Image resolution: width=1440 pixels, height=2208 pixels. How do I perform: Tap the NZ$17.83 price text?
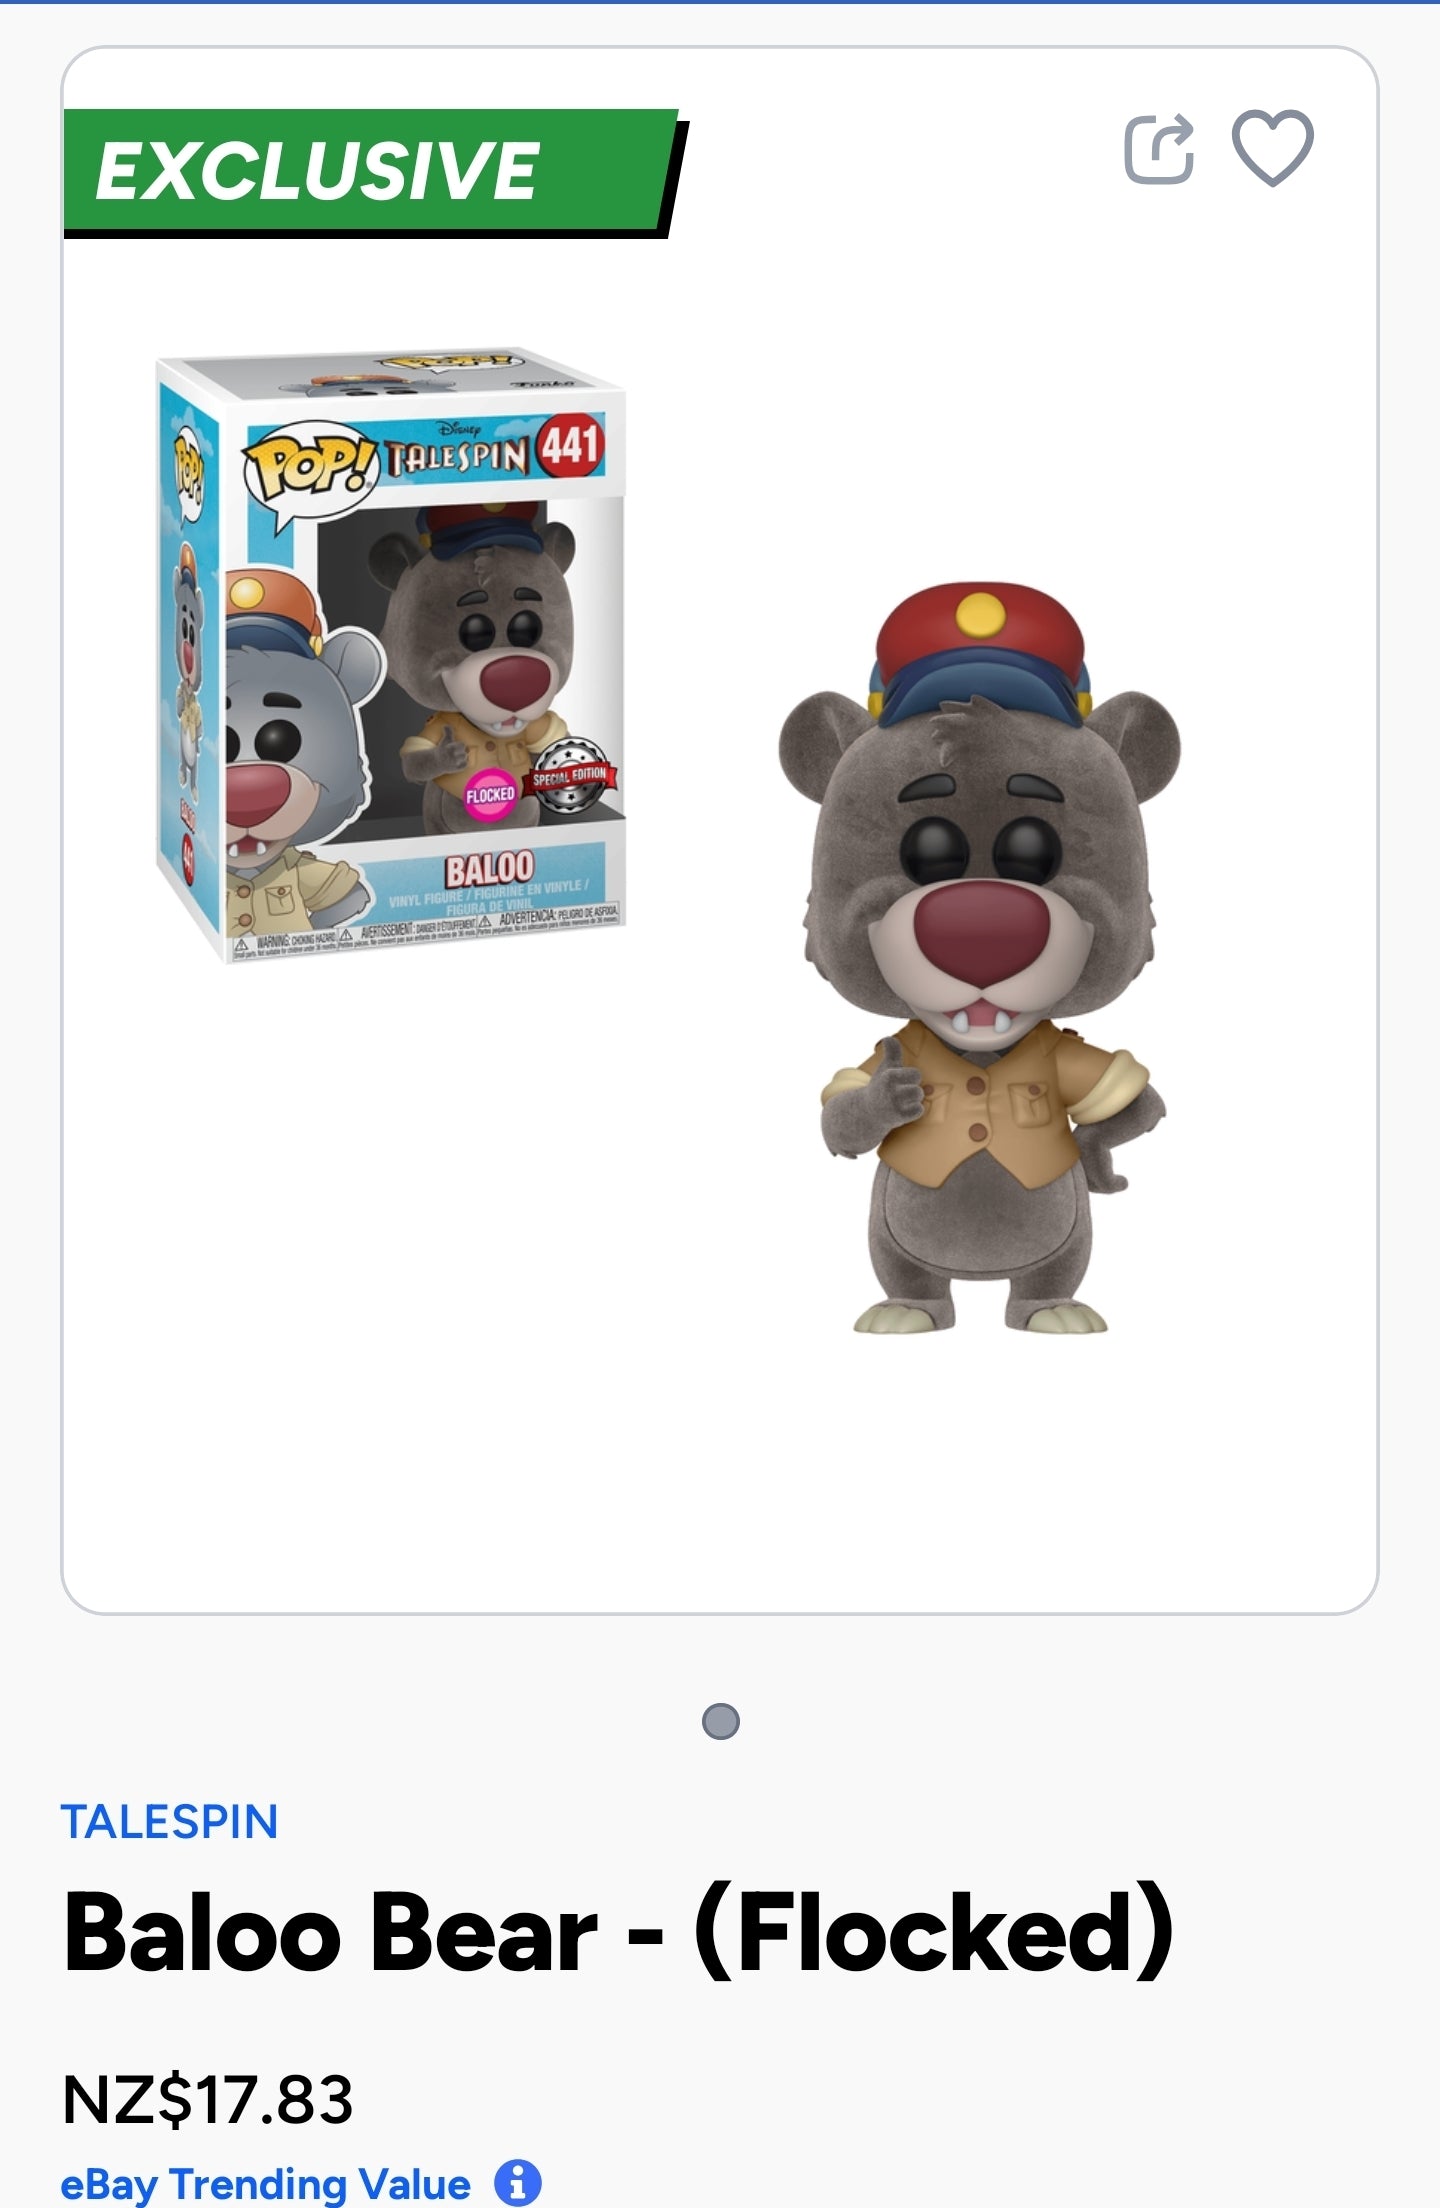(x=207, y=2099)
